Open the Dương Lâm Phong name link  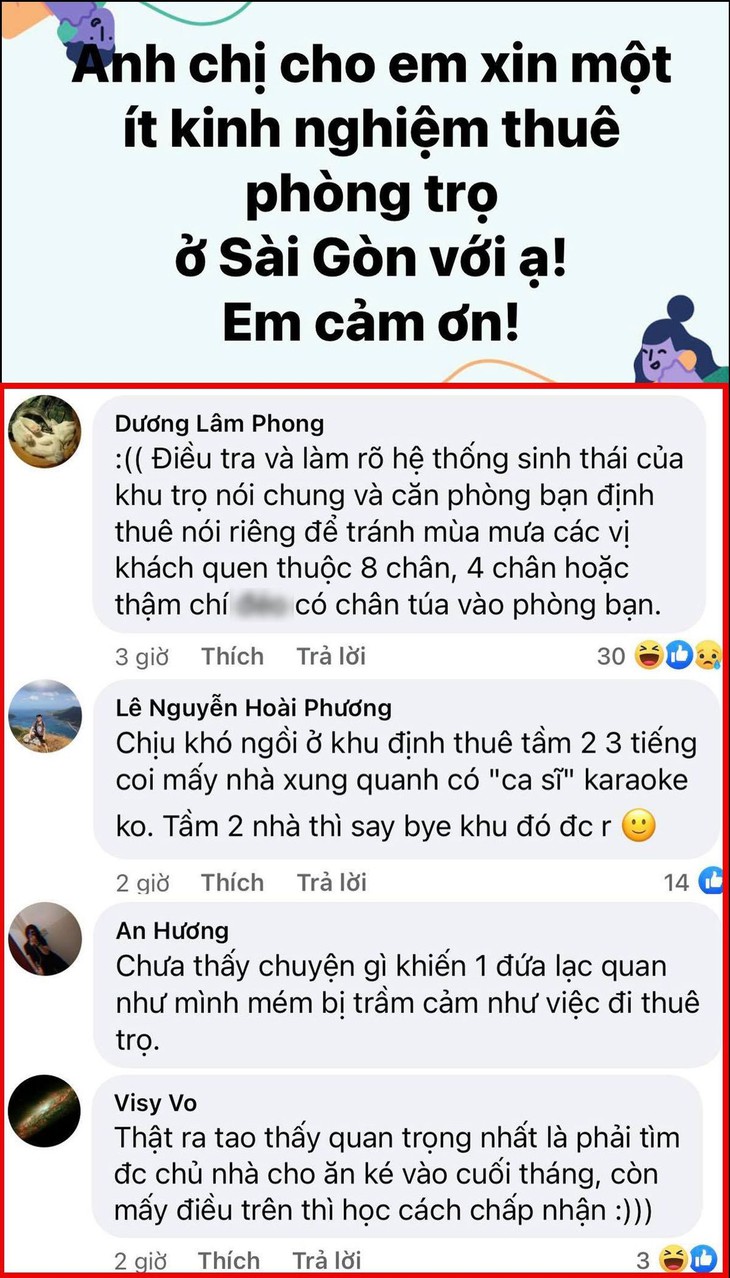pyautogui.click(x=220, y=424)
